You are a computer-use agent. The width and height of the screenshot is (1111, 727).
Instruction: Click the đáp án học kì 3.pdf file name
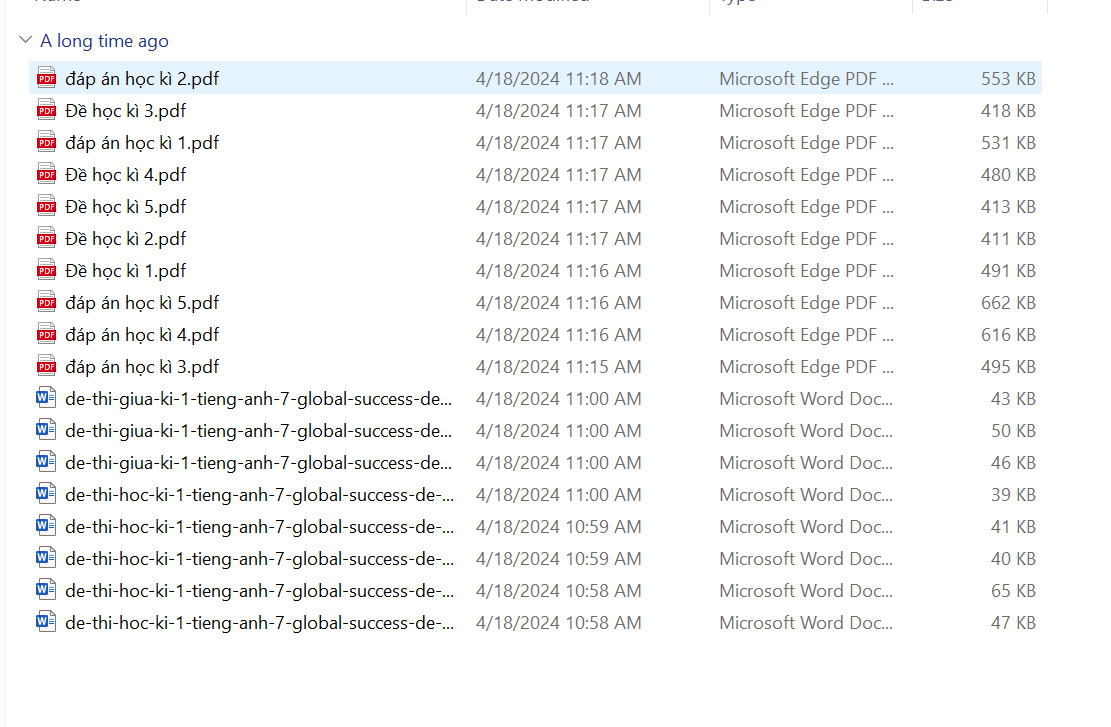pos(142,366)
